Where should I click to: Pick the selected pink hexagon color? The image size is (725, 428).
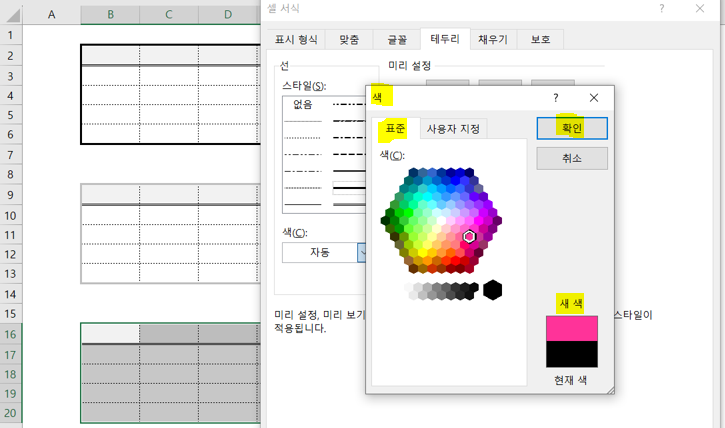[469, 237]
